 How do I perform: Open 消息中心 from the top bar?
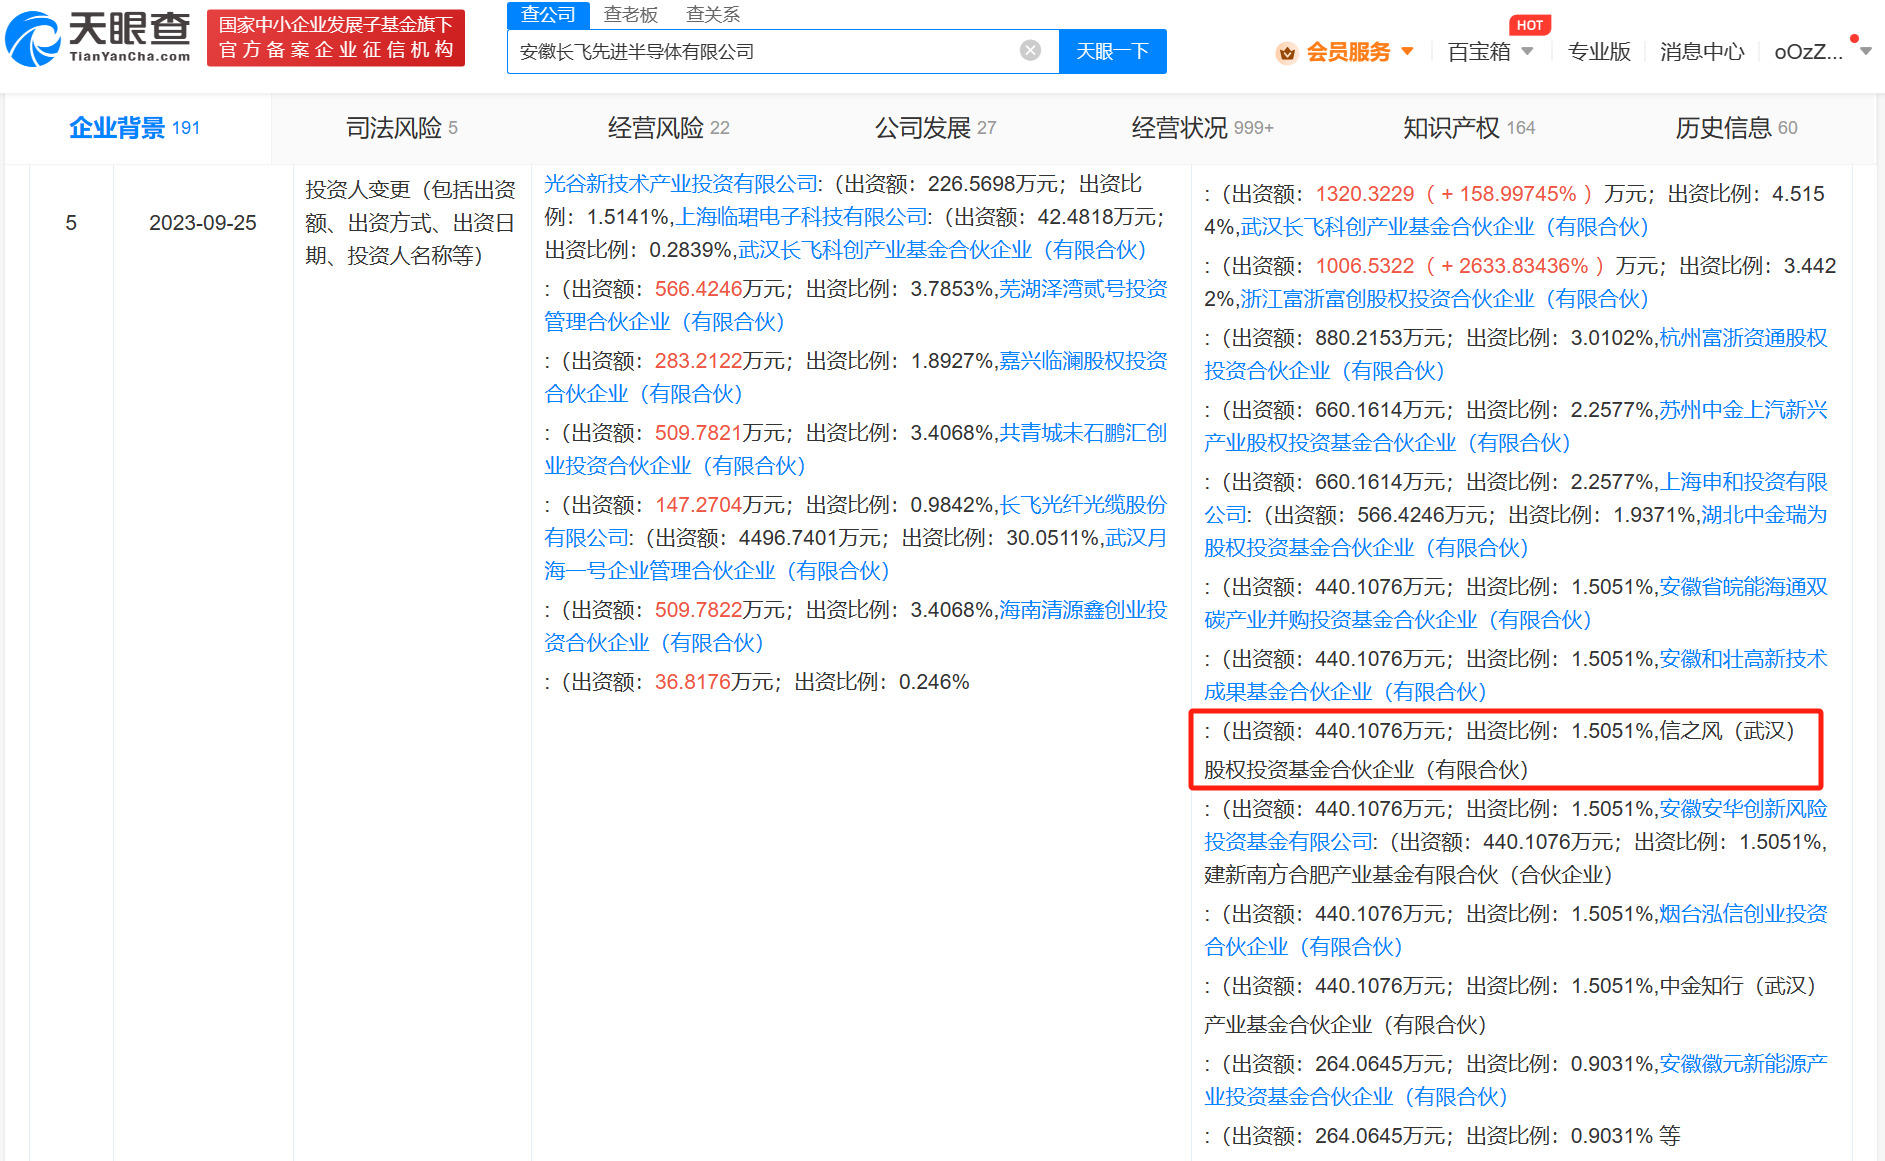1701,52
